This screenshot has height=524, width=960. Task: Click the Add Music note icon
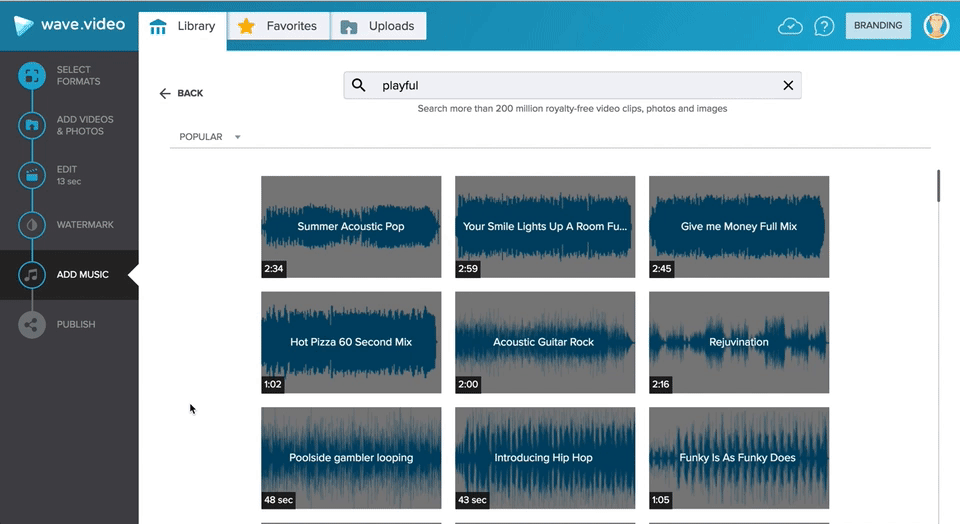tap(32, 275)
